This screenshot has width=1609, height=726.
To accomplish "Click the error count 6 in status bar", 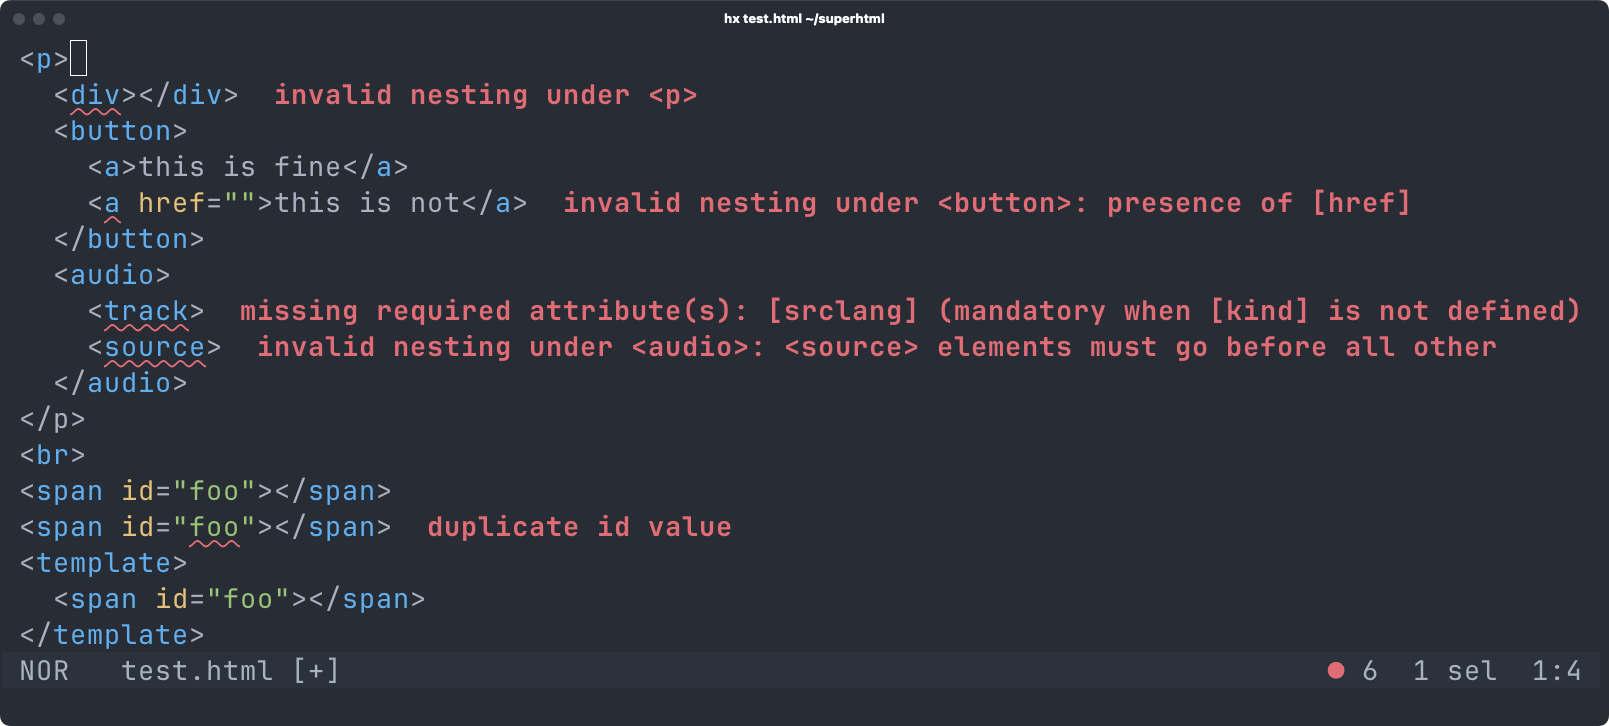I will tap(1369, 670).
